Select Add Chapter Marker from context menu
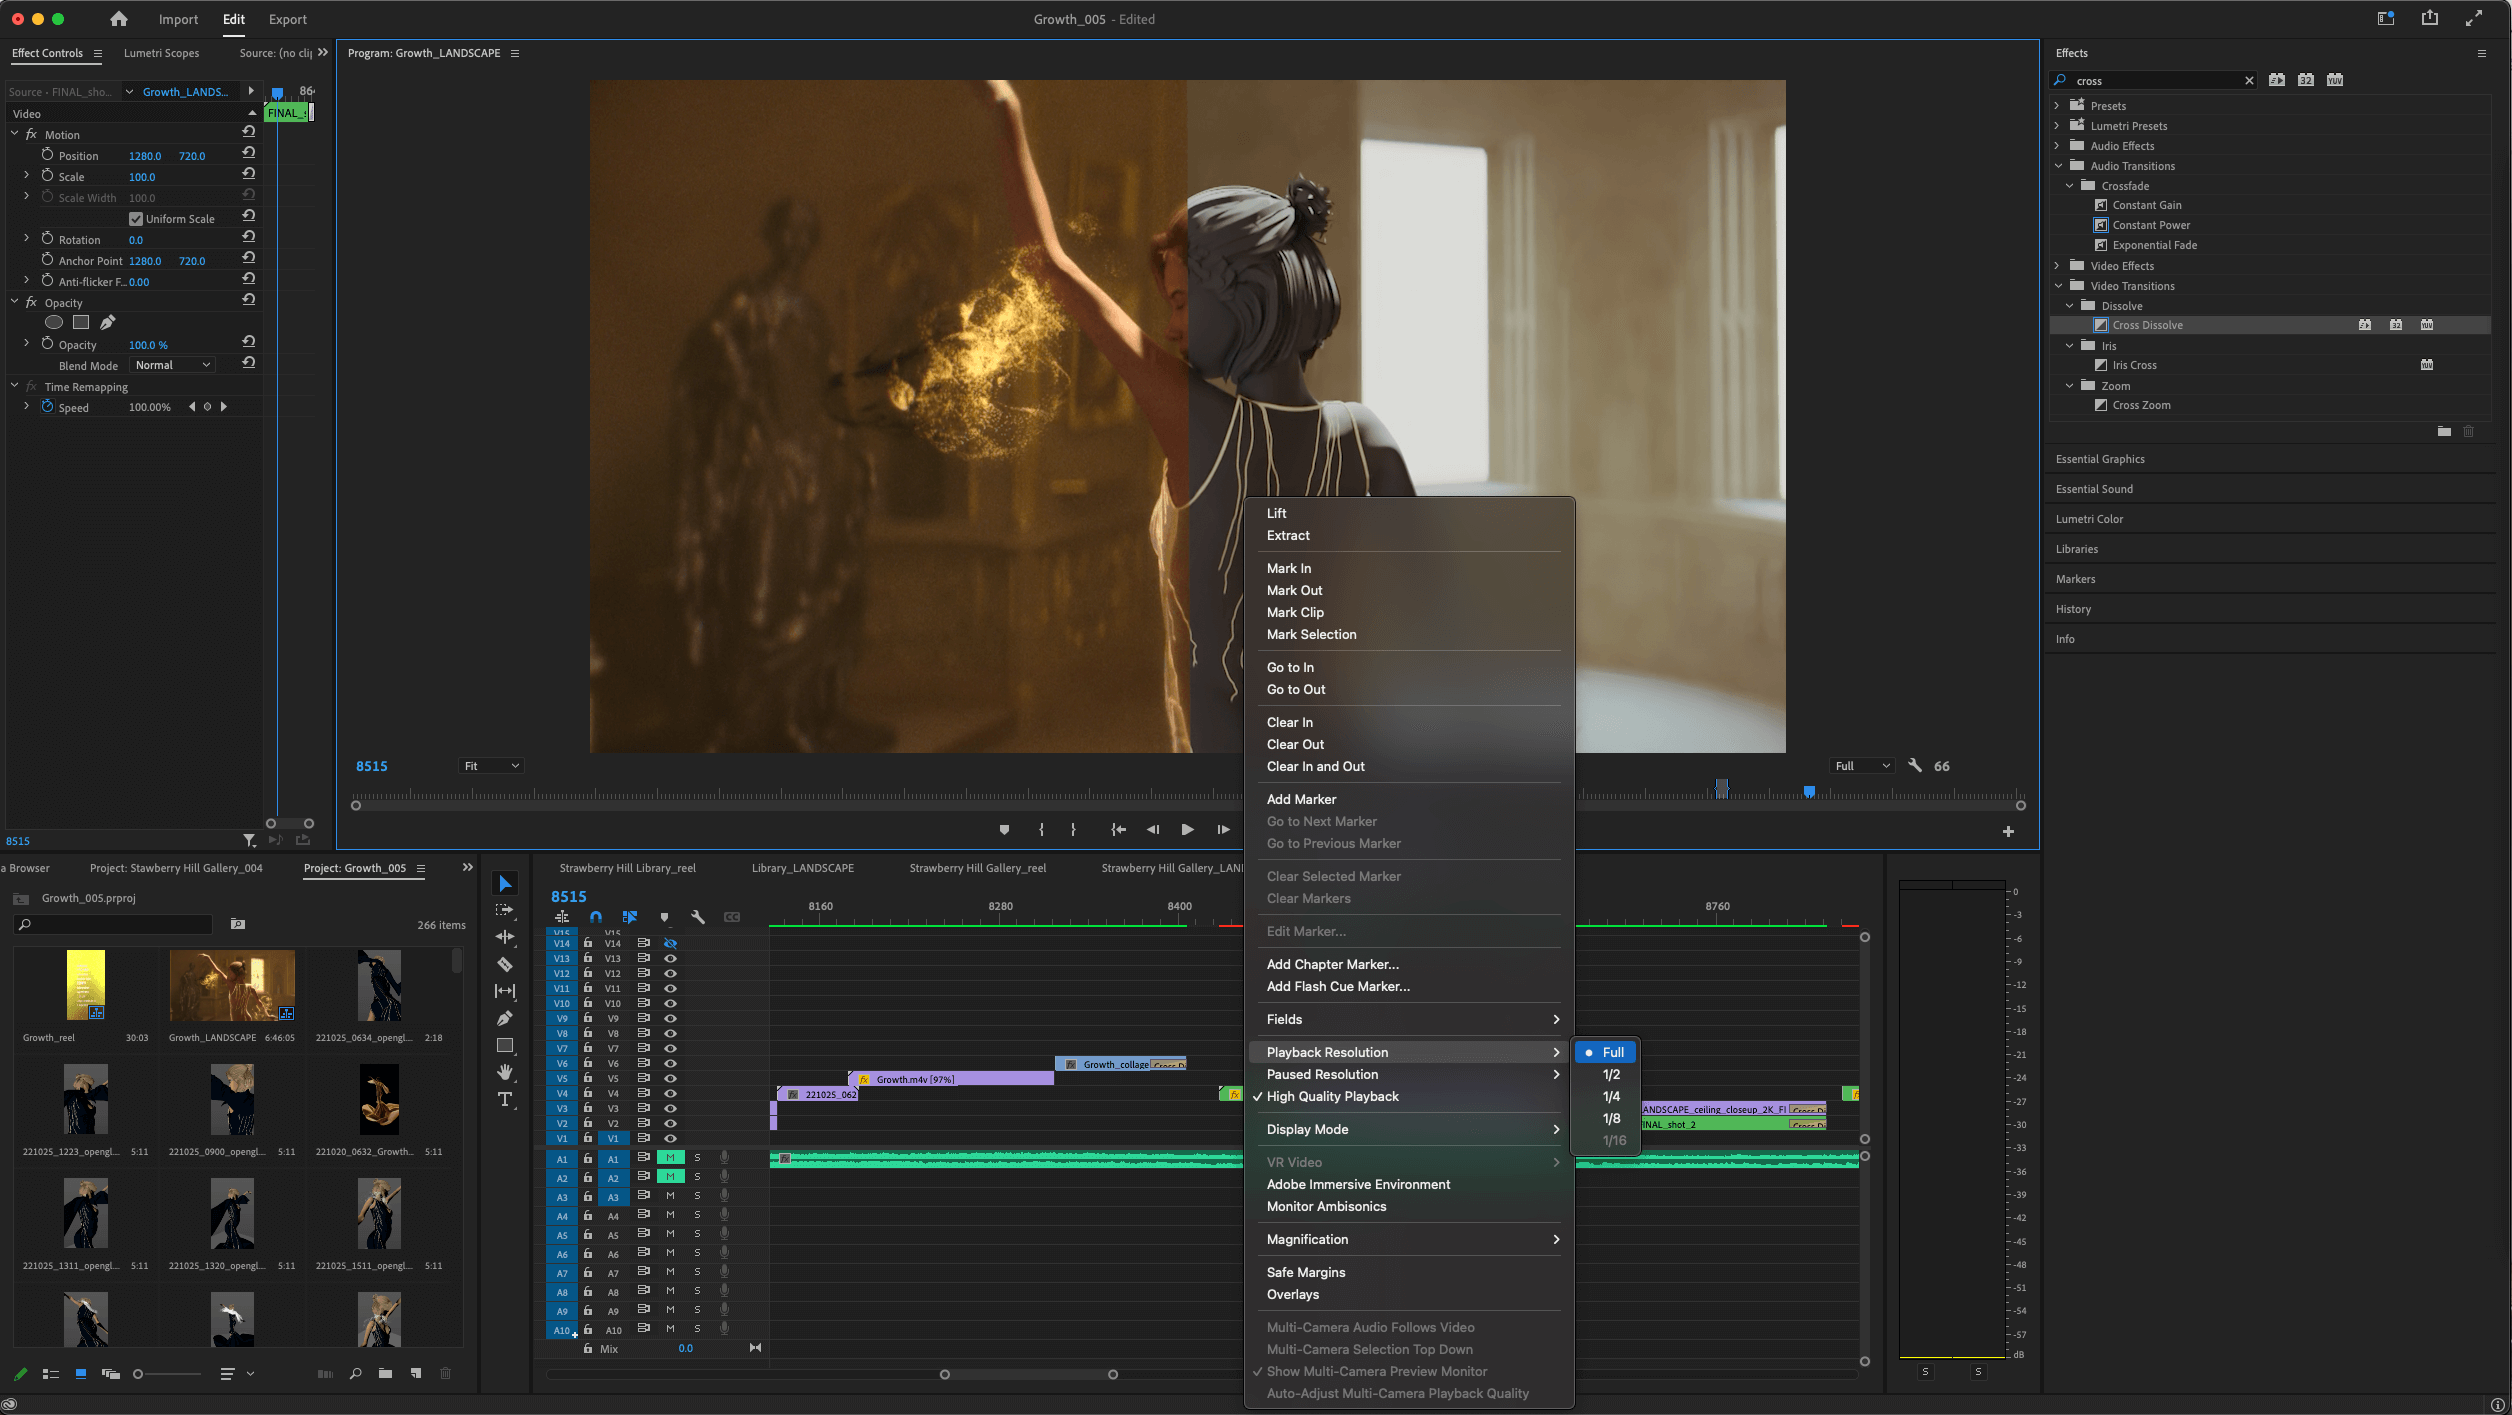Image resolution: width=2512 pixels, height=1415 pixels. [x=1330, y=963]
